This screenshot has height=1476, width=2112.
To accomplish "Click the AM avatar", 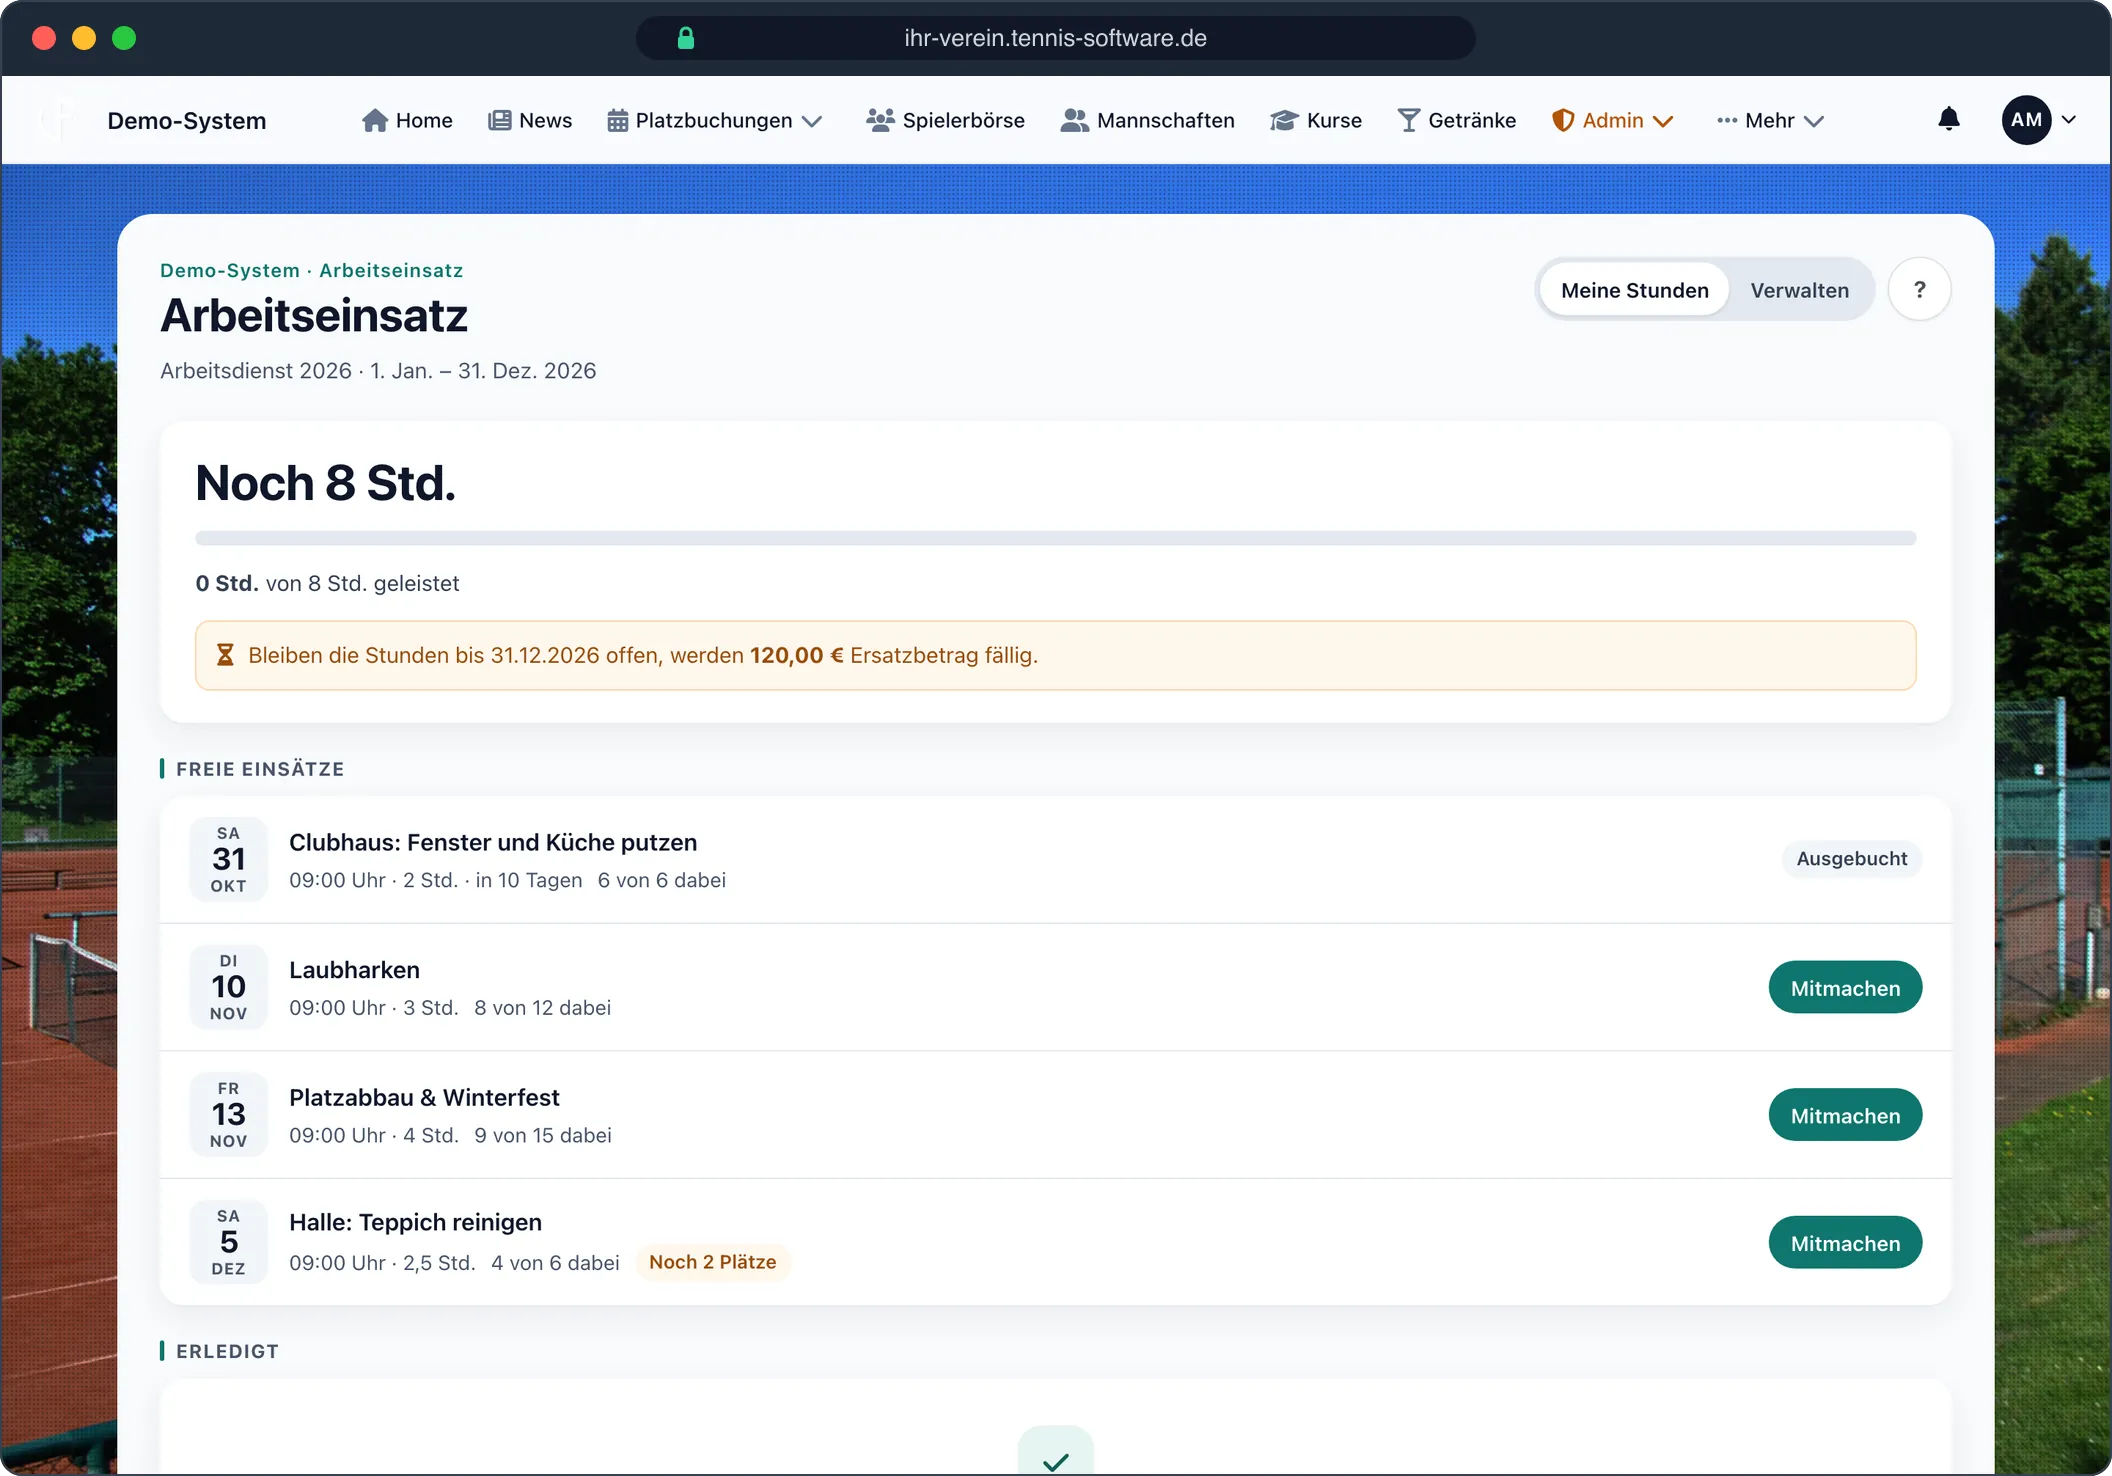I will pos(2027,120).
